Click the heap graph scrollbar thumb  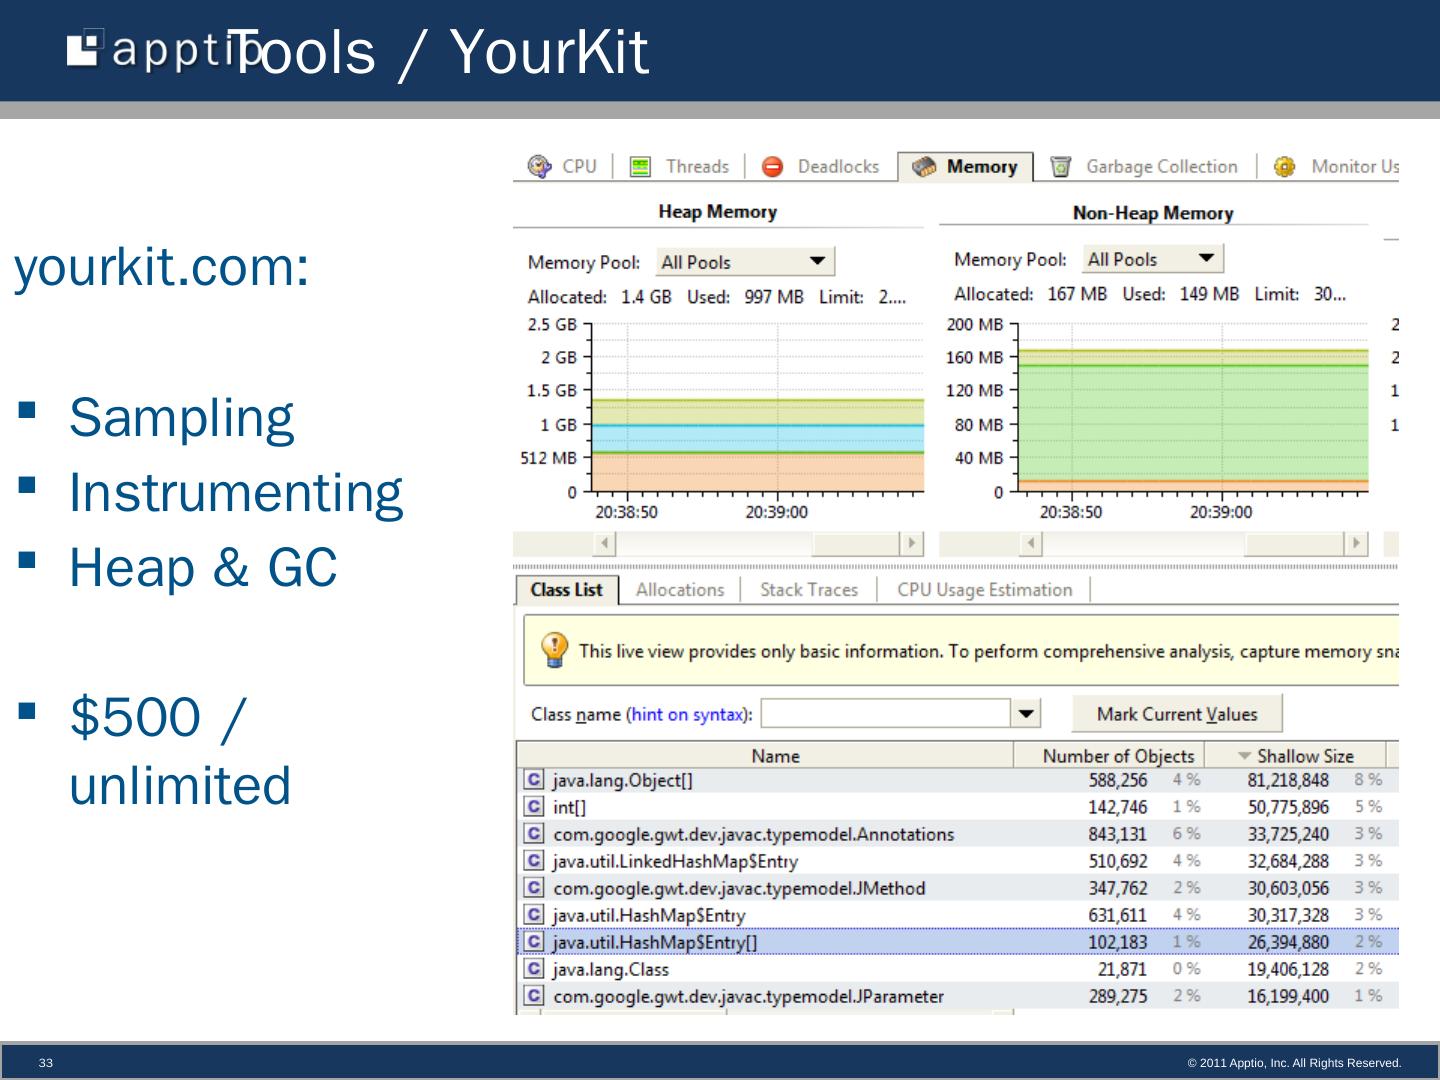855,543
